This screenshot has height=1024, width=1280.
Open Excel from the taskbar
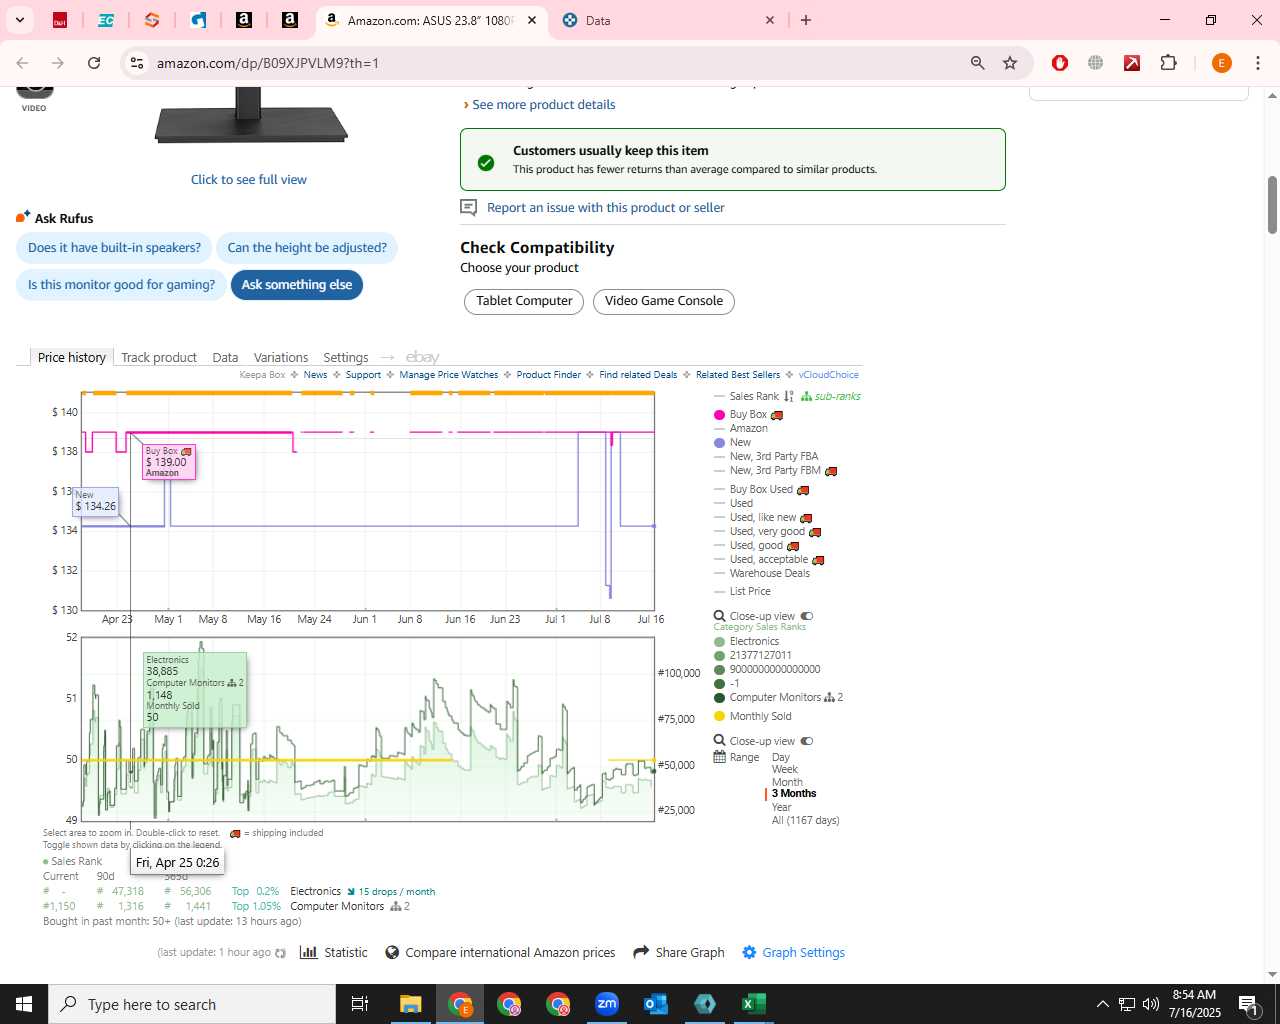click(754, 1004)
